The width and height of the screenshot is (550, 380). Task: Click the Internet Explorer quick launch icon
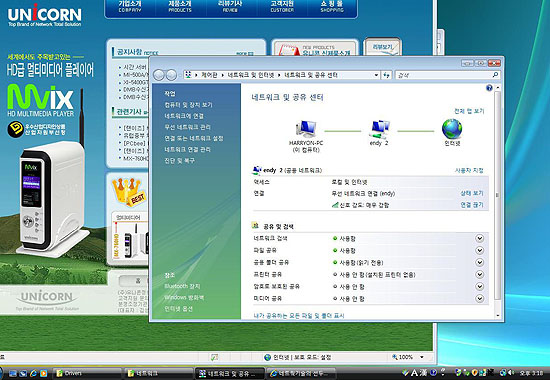click(33, 373)
